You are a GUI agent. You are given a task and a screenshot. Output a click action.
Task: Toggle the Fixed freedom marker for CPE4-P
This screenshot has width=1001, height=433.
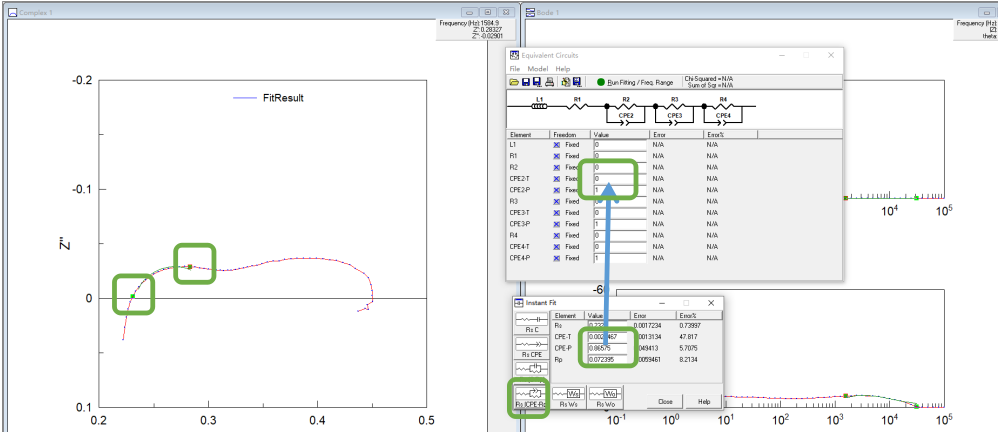557,258
